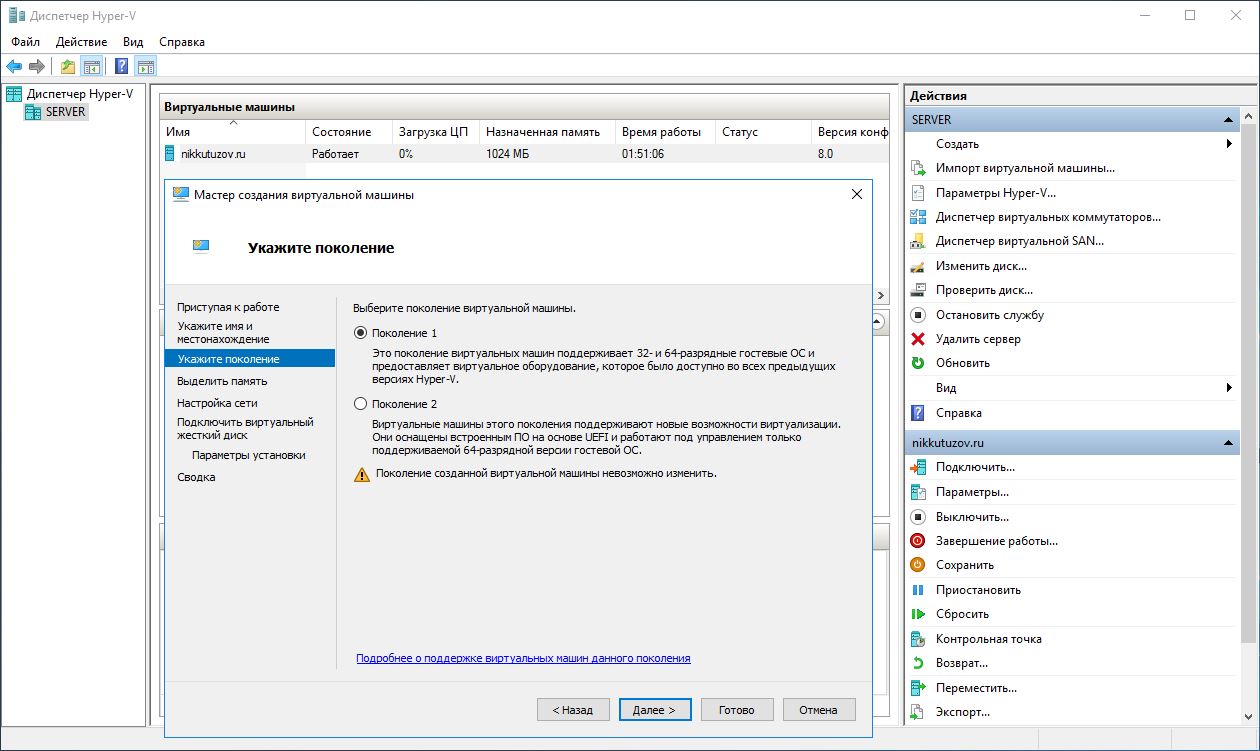The height and width of the screenshot is (751, 1260).
Task: Click the back arrow toolbar icon
Action: tap(14, 67)
